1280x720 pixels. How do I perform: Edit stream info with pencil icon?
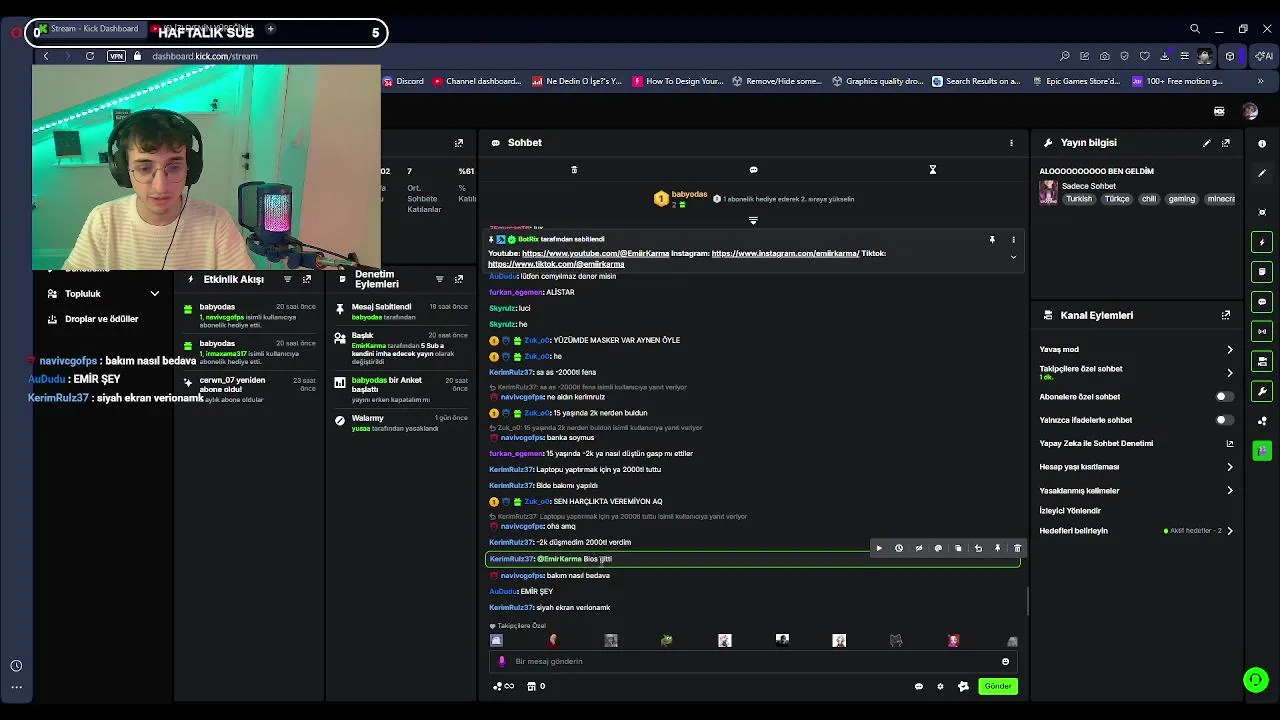click(1206, 143)
